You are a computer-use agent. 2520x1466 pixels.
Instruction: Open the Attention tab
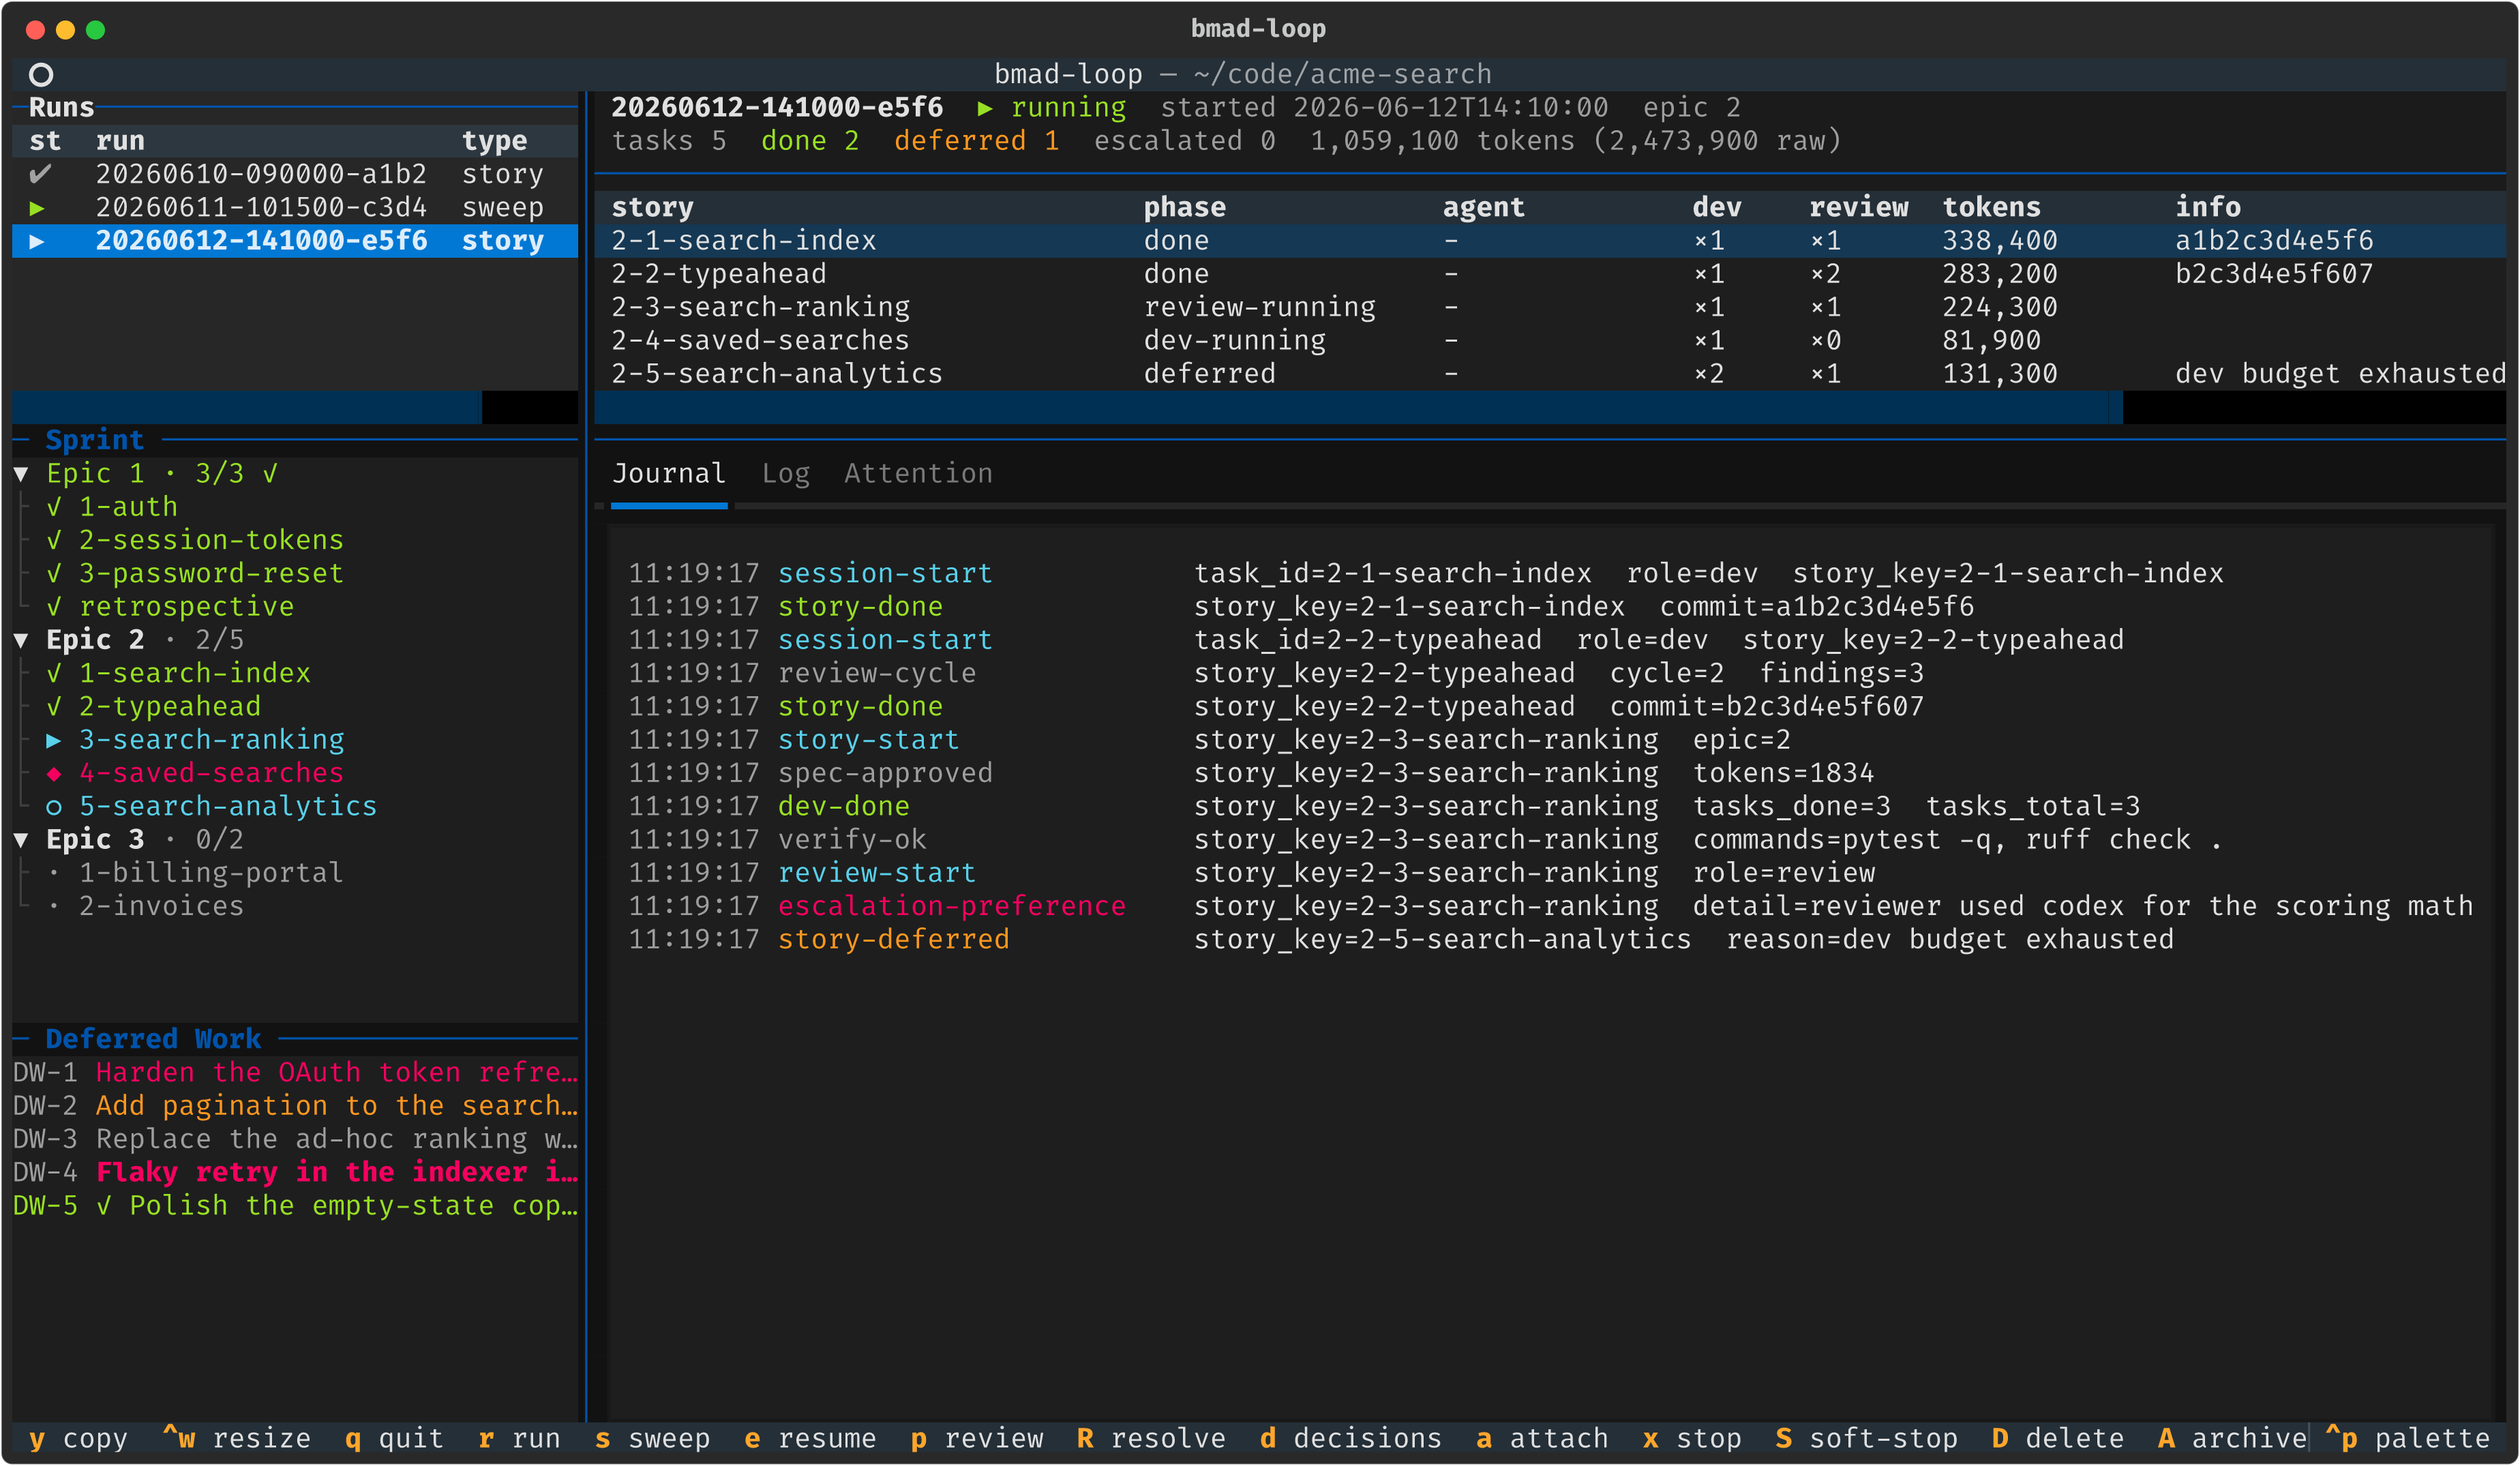pyautogui.click(x=918, y=474)
